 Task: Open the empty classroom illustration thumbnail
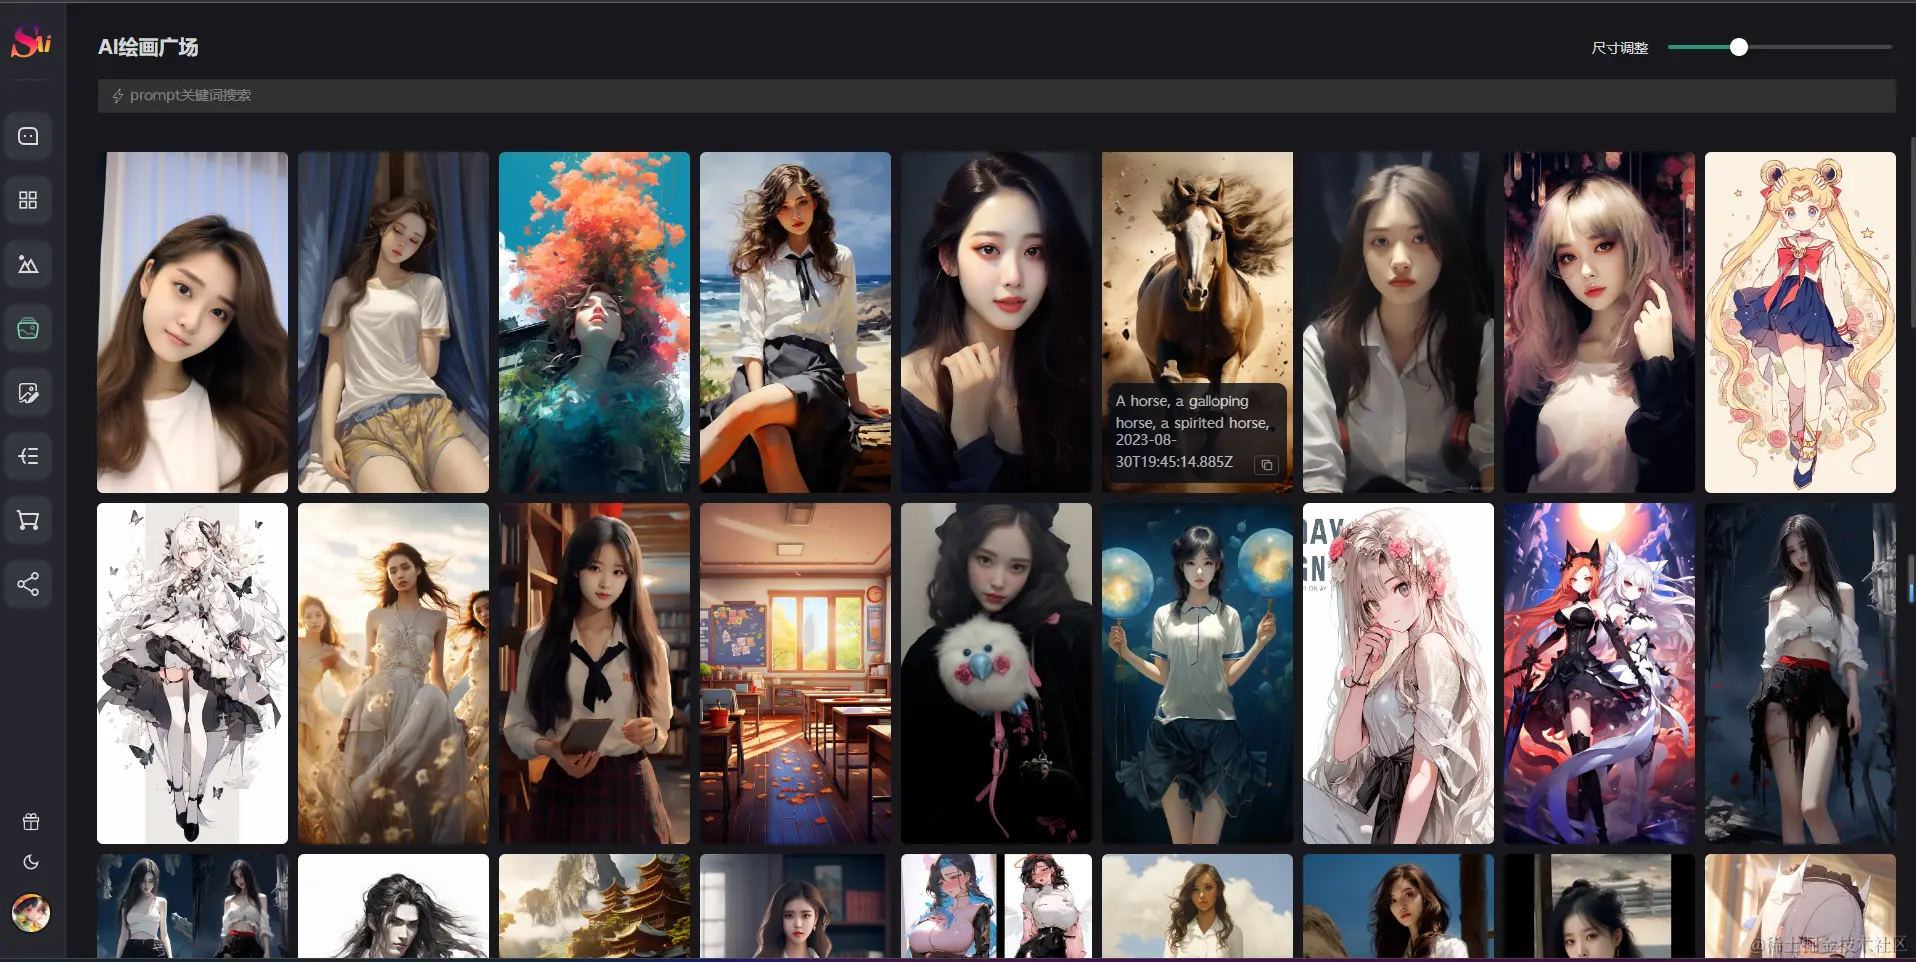click(x=795, y=673)
